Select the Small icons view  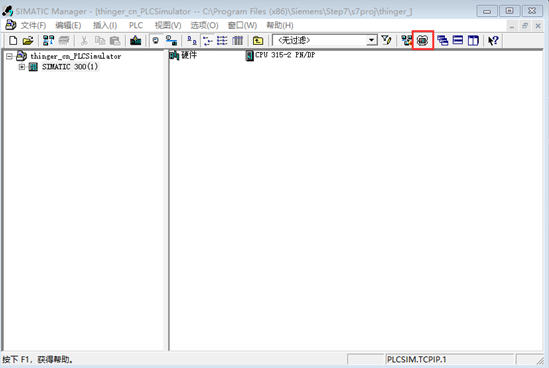click(x=208, y=41)
